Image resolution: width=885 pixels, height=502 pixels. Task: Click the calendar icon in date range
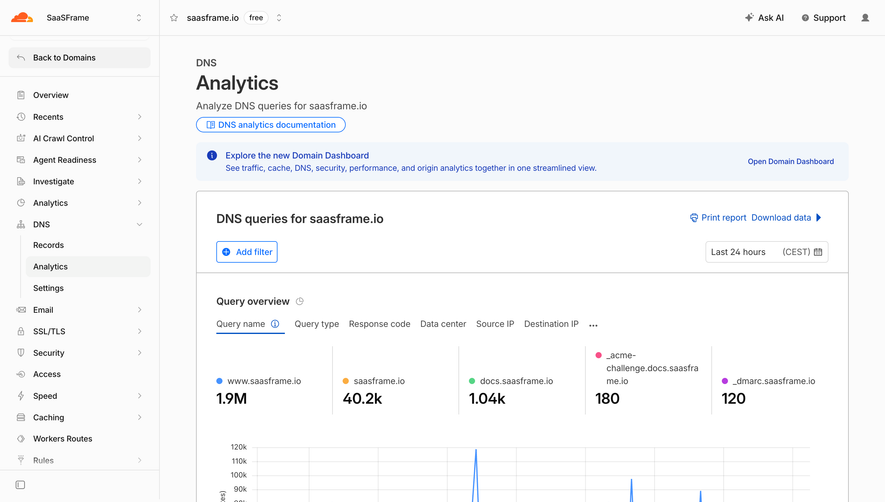(818, 252)
